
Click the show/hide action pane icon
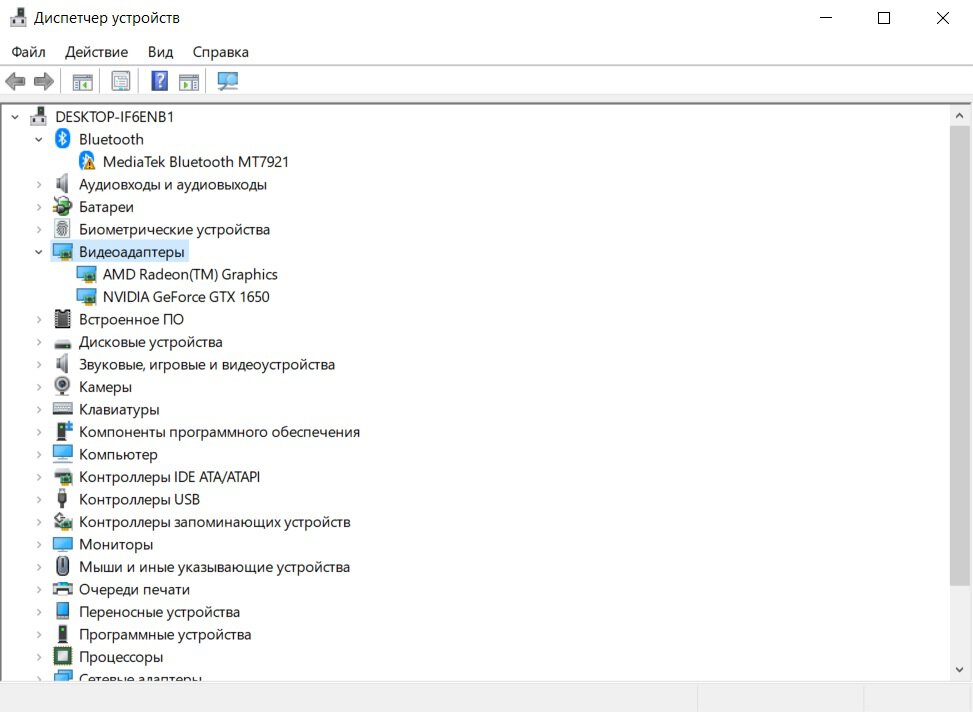point(189,81)
